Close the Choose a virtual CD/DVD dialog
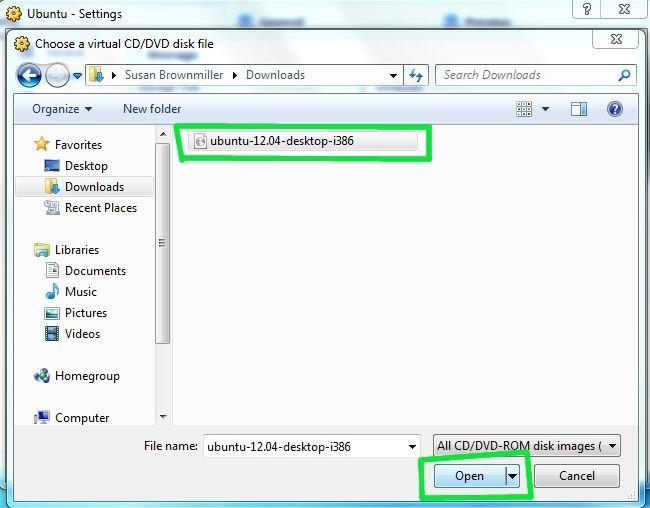 616,39
